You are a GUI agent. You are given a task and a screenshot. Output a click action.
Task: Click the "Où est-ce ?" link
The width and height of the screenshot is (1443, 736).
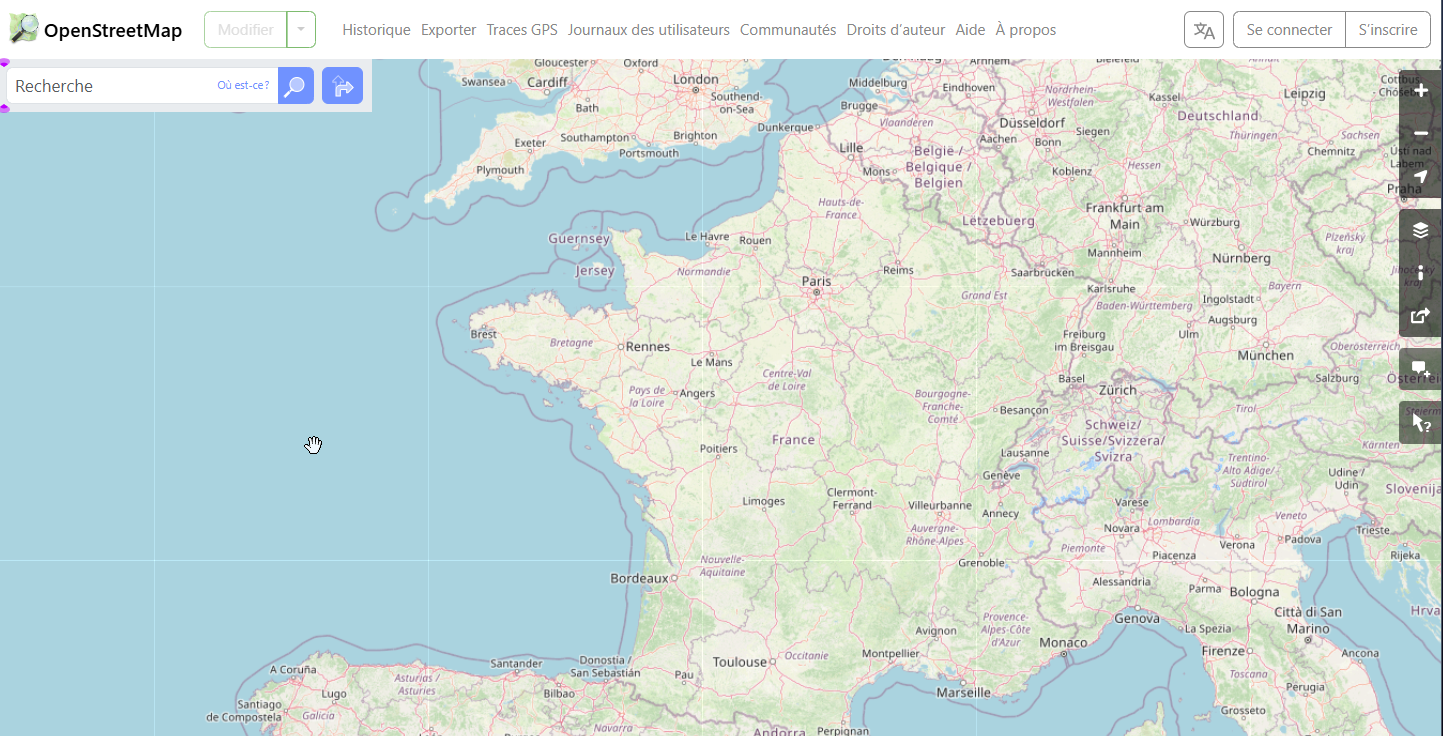click(x=243, y=86)
